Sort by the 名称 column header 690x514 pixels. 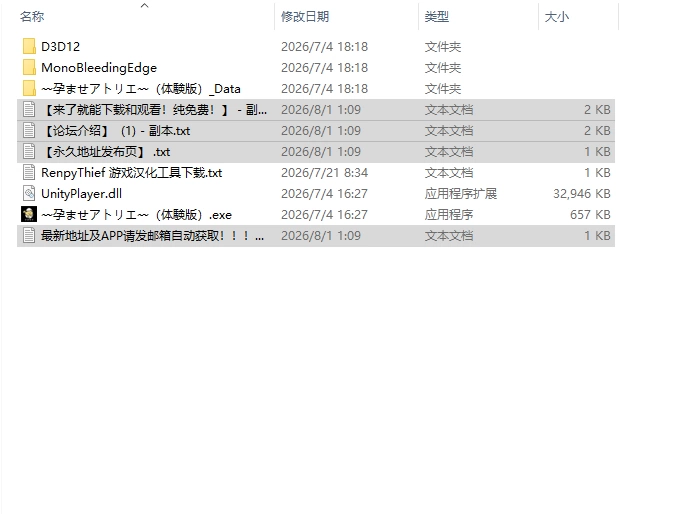[32, 17]
